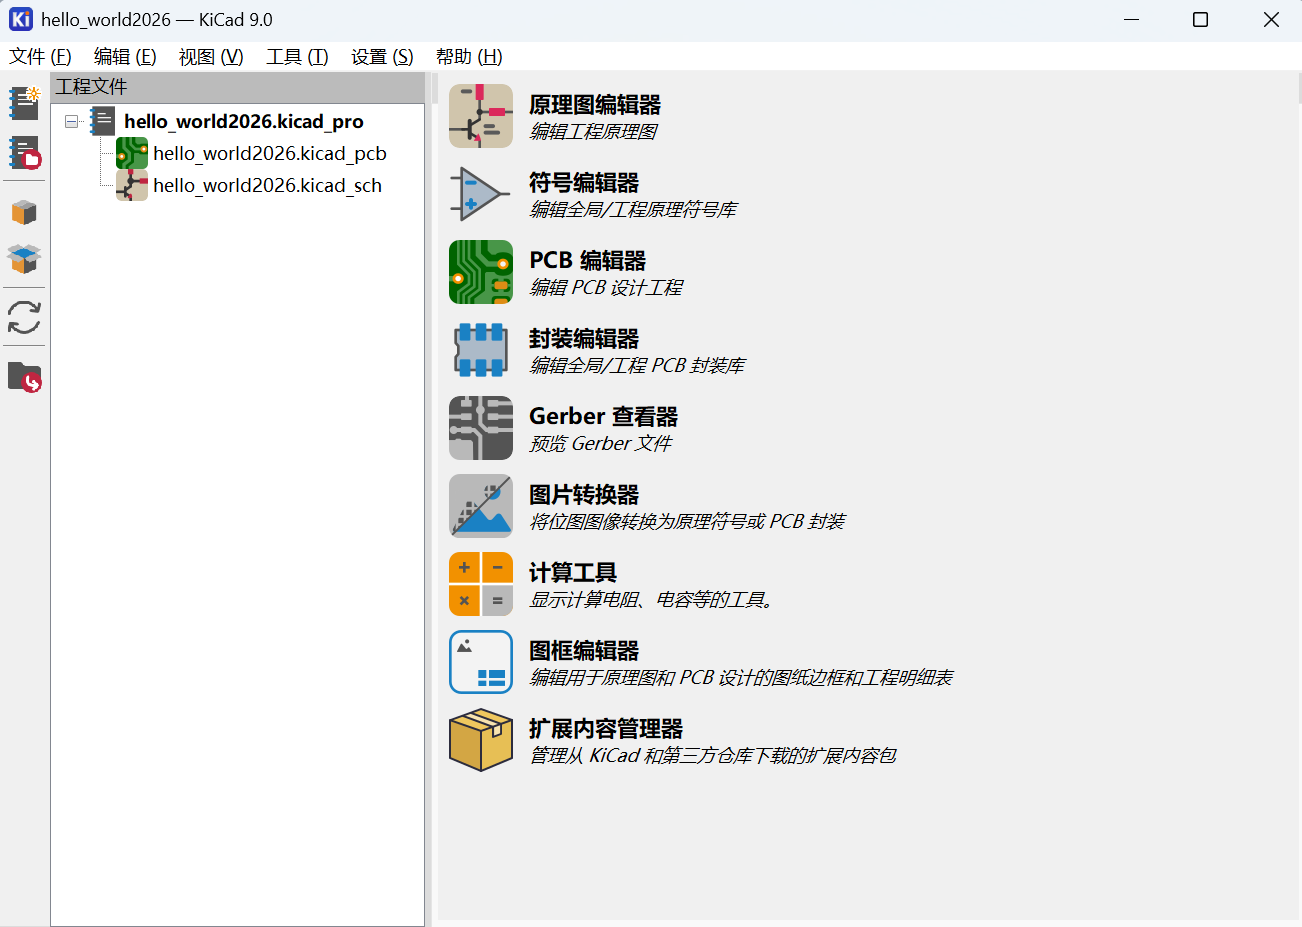The image size is (1302, 927).
Task: Click description text 预览 Gerber 文件
Action: pos(601,444)
